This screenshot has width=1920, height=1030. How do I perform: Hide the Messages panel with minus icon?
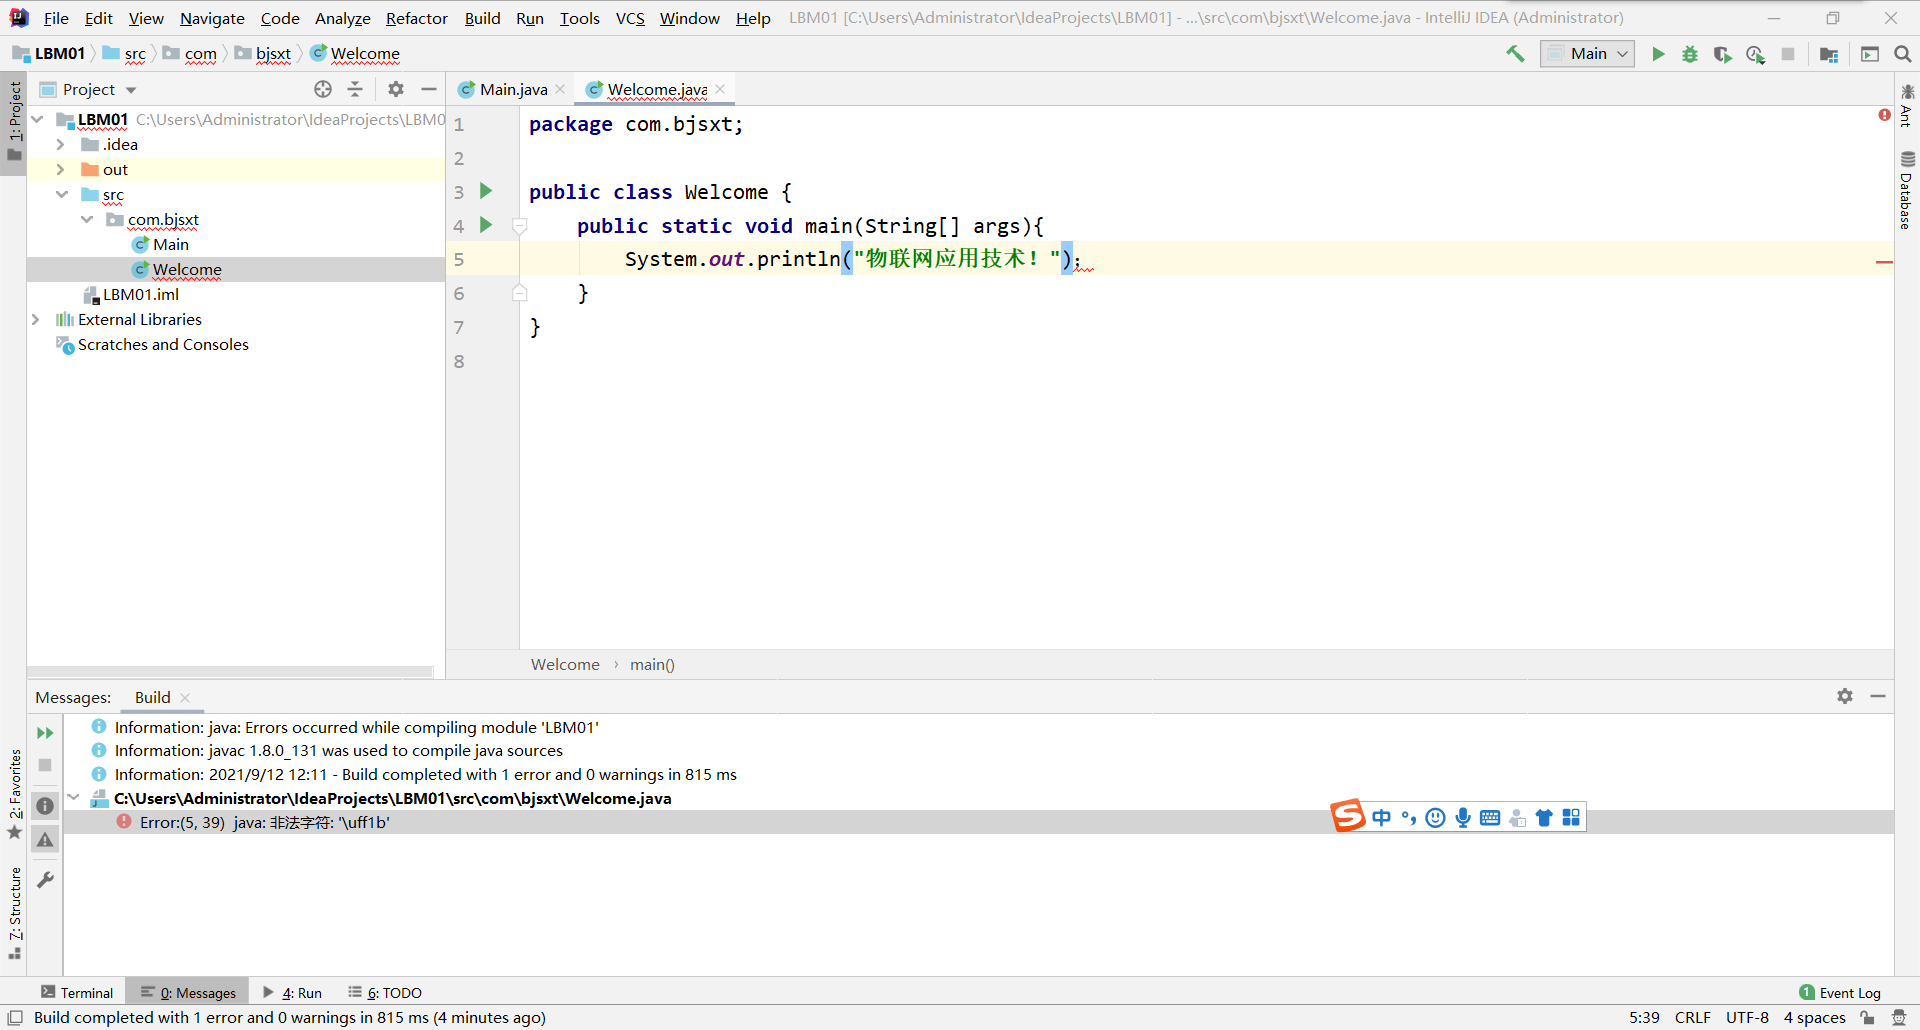(x=1878, y=696)
